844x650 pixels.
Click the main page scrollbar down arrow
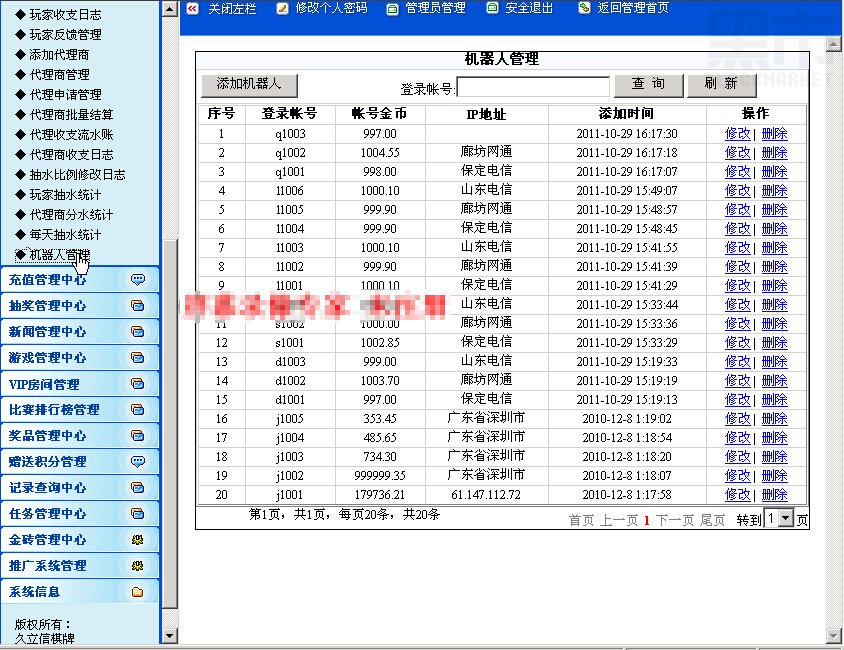pyautogui.click(x=834, y=636)
